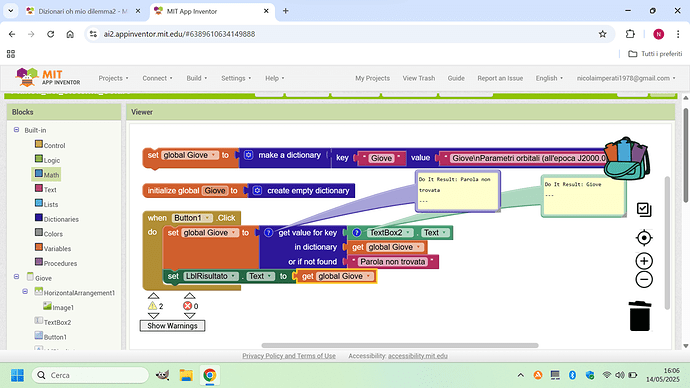The image size is (690, 388).
Task: Go to the next error with the down arrow
Action: [x=190, y=316]
